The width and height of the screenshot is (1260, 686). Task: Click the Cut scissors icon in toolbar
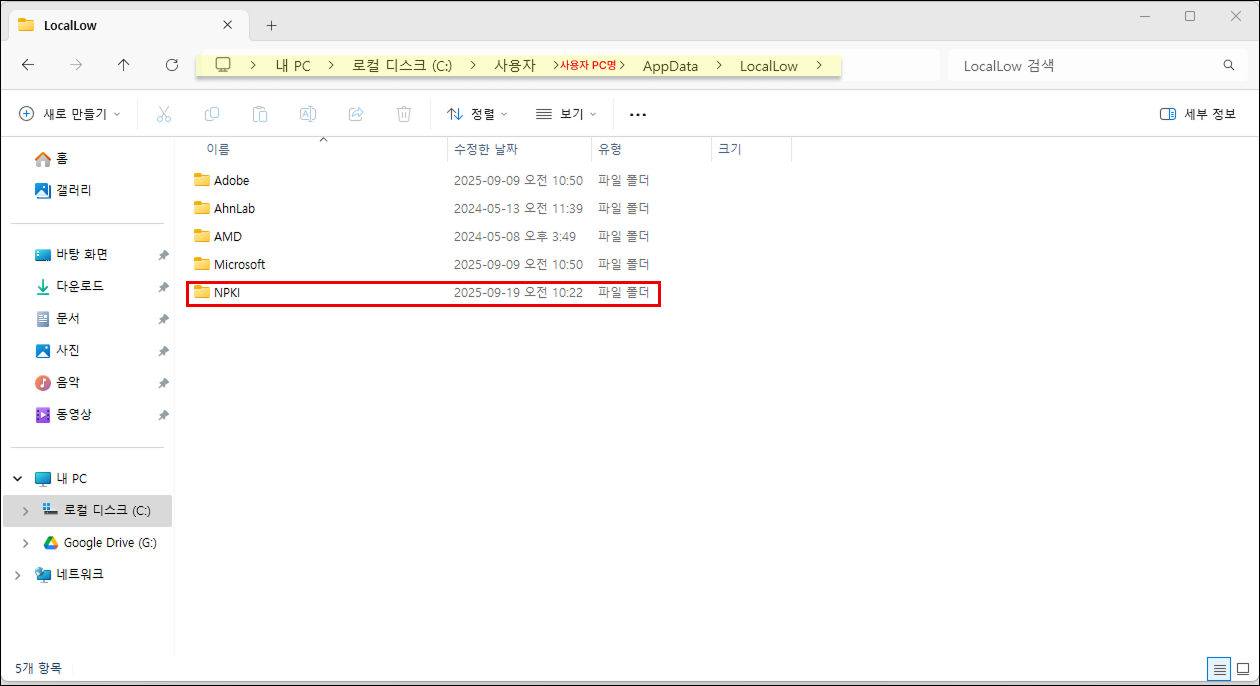[x=164, y=114]
